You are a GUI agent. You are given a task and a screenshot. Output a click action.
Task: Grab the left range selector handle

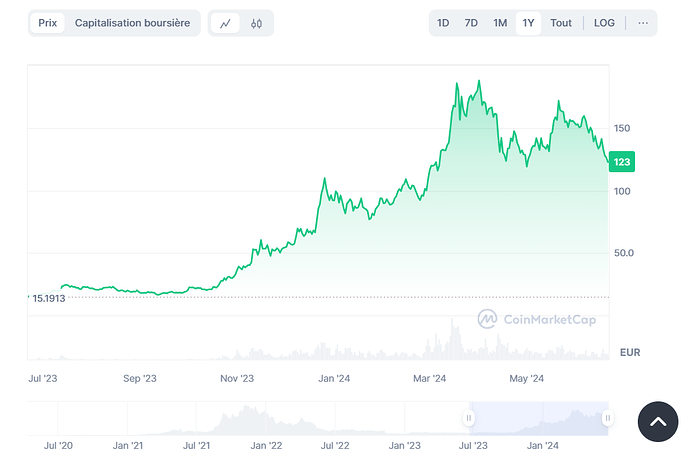[x=469, y=418]
